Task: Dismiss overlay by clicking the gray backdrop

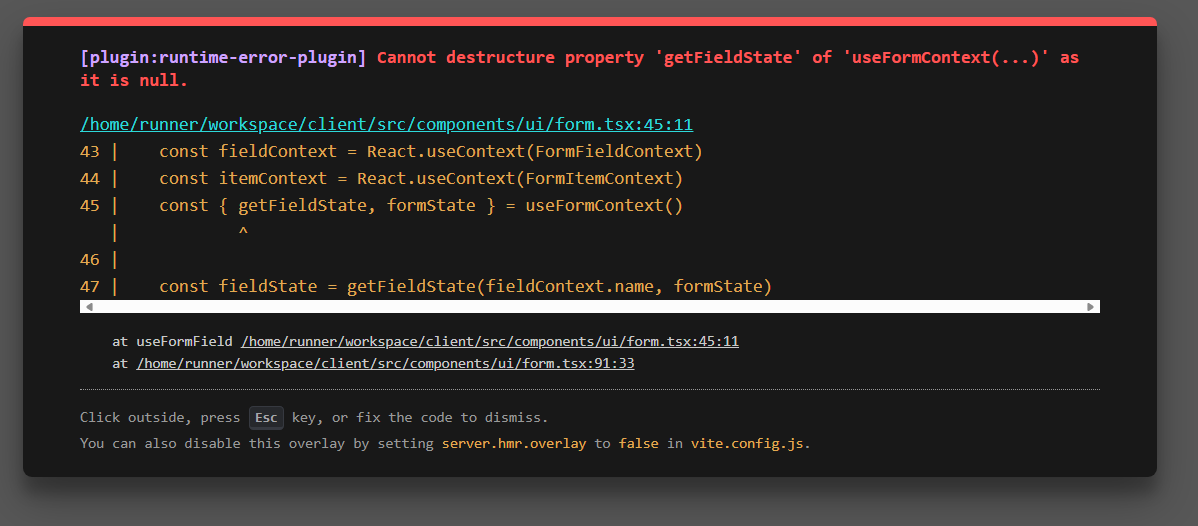Action: [x=600, y=505]
